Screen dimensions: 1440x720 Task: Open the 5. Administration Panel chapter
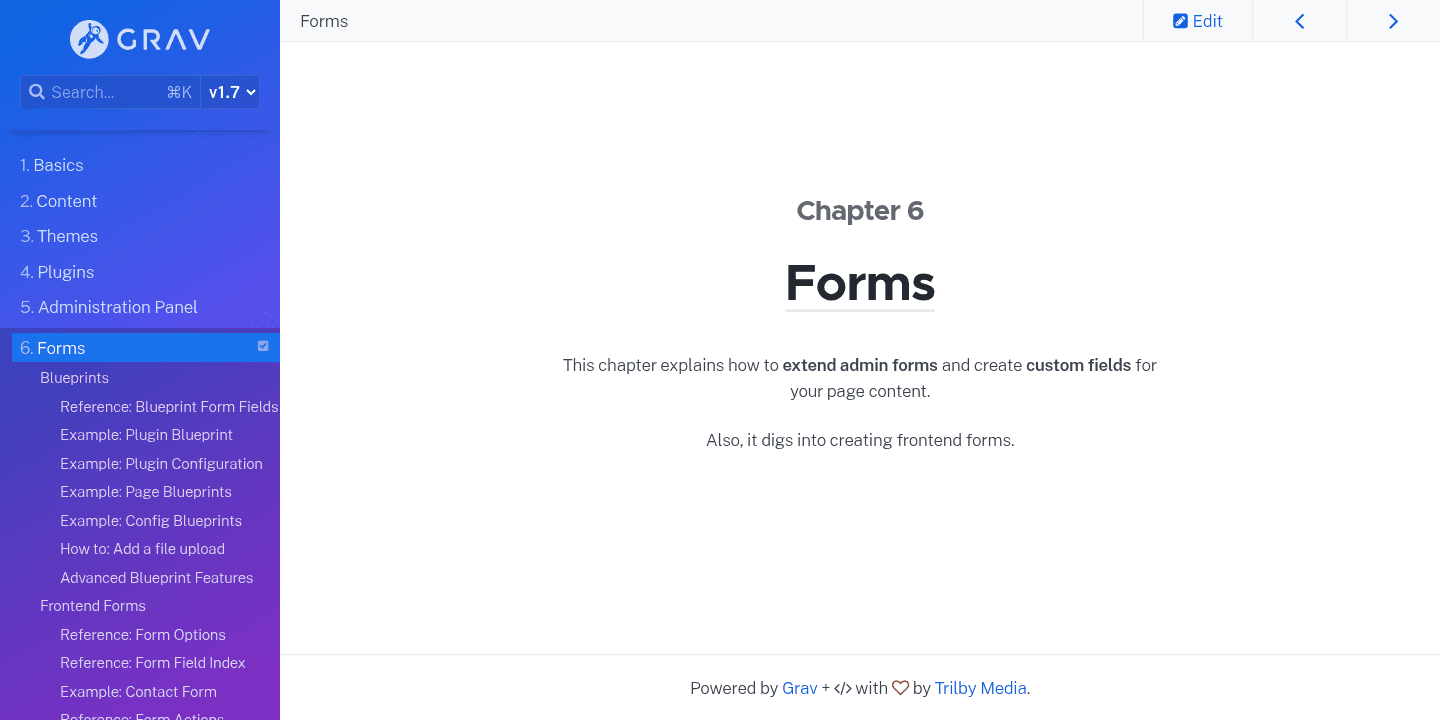(x=107, y=307)
